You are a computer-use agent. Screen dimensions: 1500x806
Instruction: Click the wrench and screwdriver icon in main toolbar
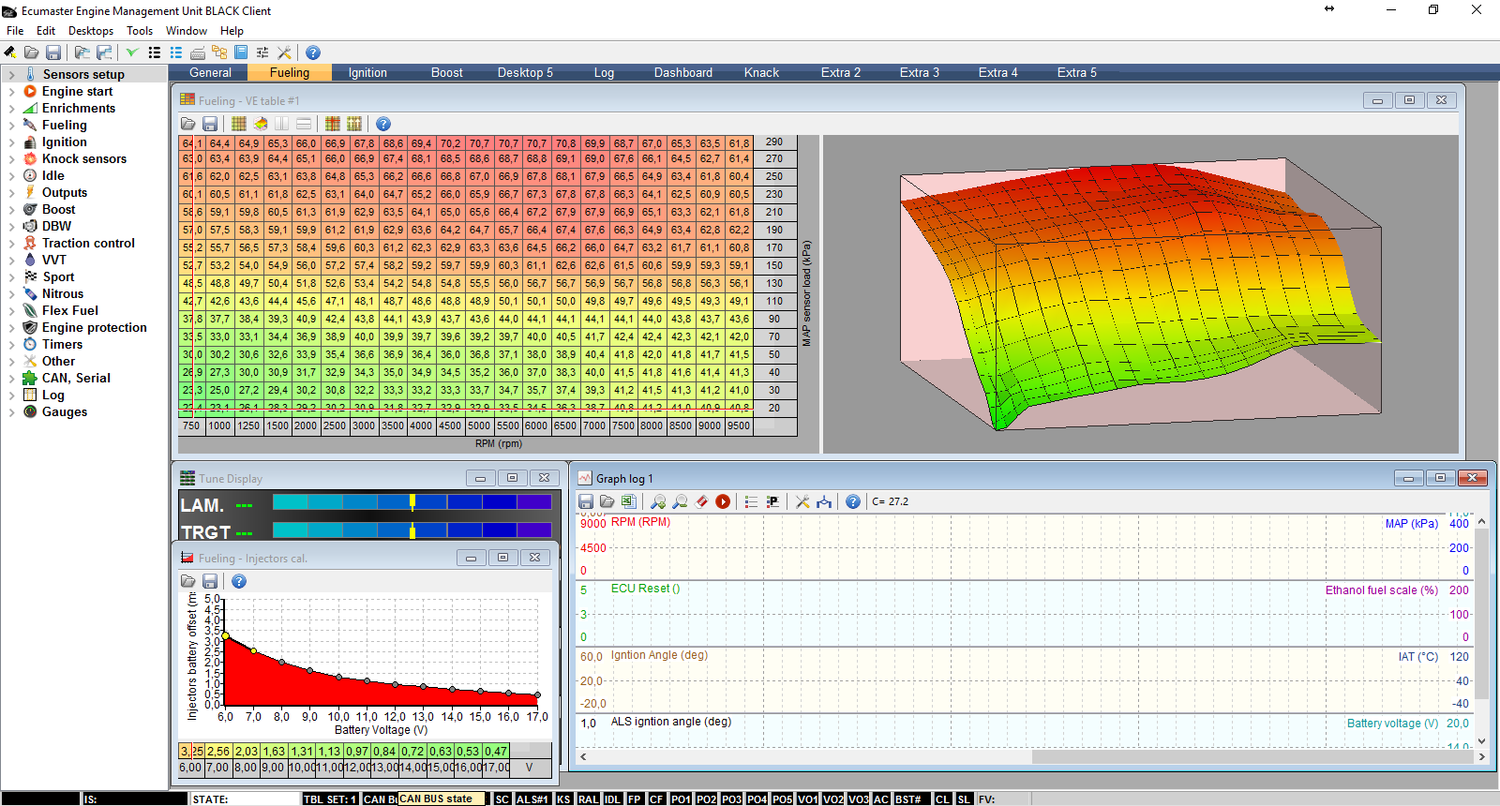(284, 52)
